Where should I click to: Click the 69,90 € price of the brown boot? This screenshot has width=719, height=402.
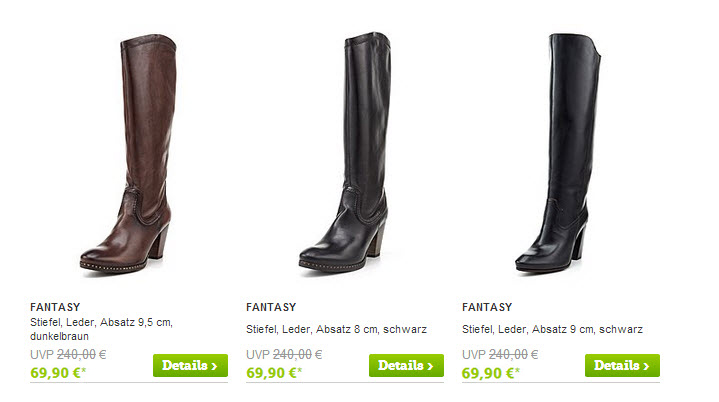tap(58, 373)
